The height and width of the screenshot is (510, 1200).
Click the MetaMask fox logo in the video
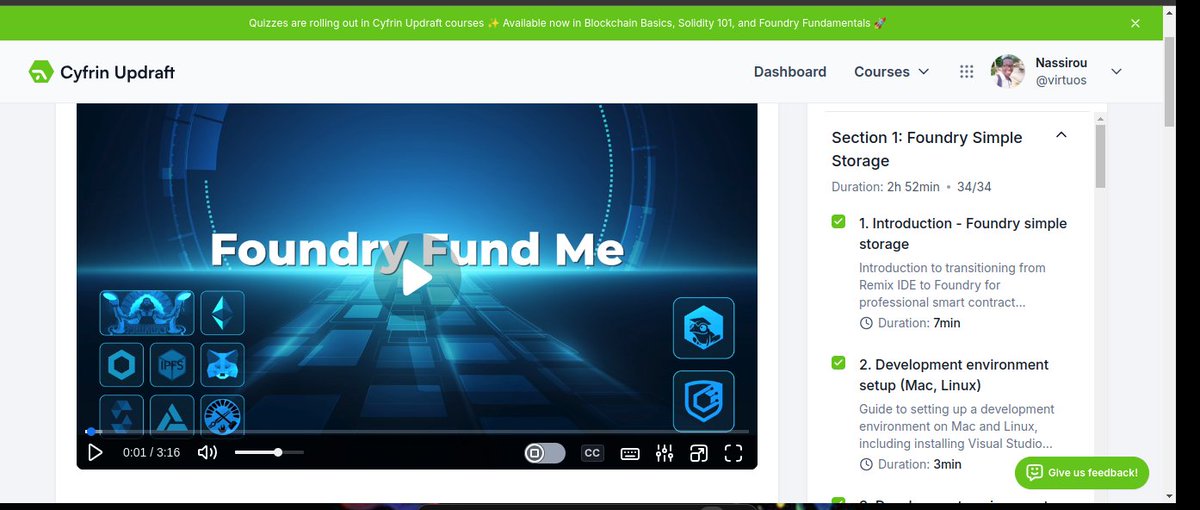pos(223,366)
